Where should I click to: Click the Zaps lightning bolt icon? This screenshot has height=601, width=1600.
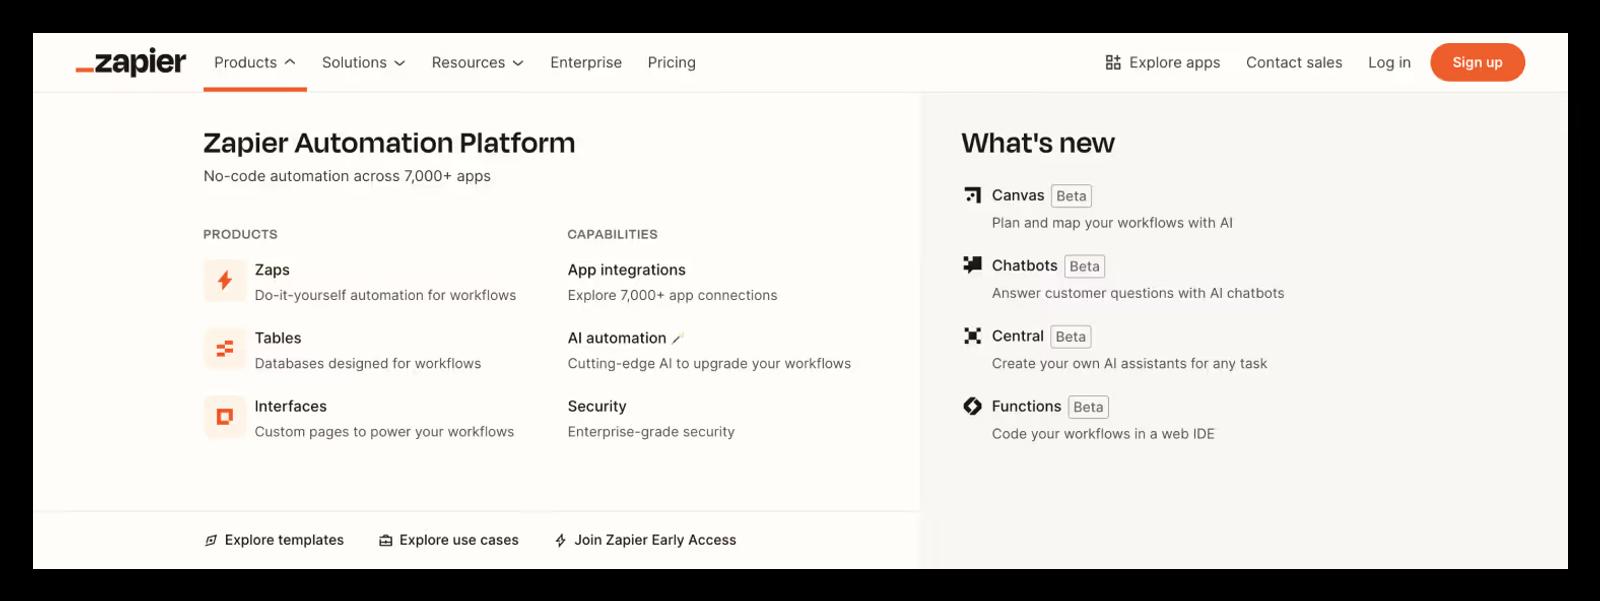coord(225,281)
